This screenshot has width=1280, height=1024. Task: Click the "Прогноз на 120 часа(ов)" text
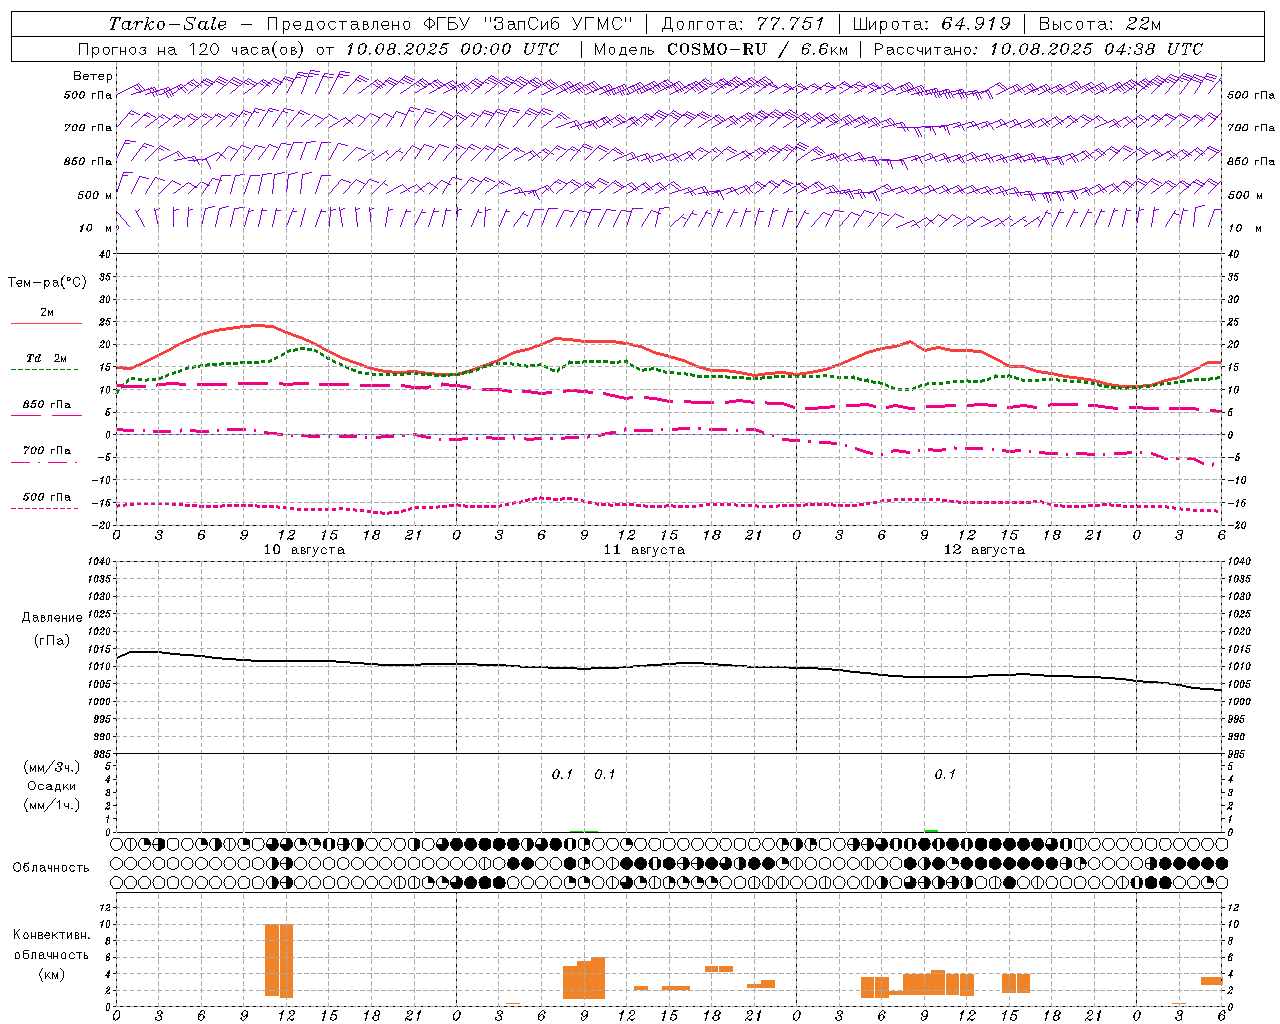click(x=192, y=49)
